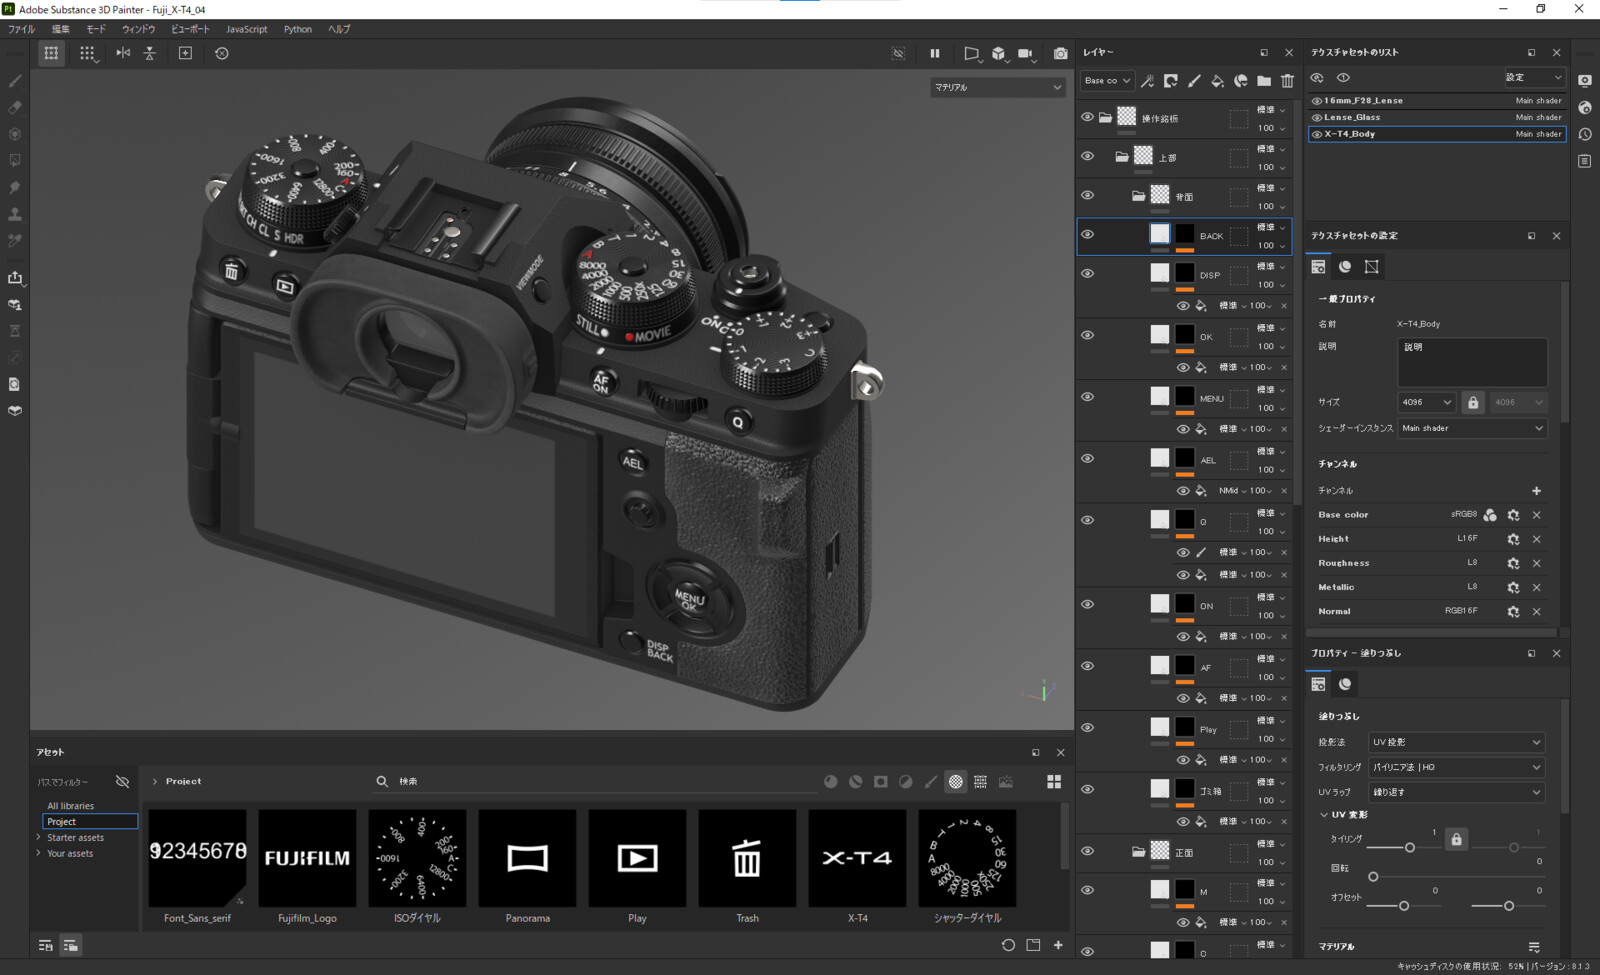1600x975 pixels.
Task: Open the ファイル menu
Action: click(21, 29)
